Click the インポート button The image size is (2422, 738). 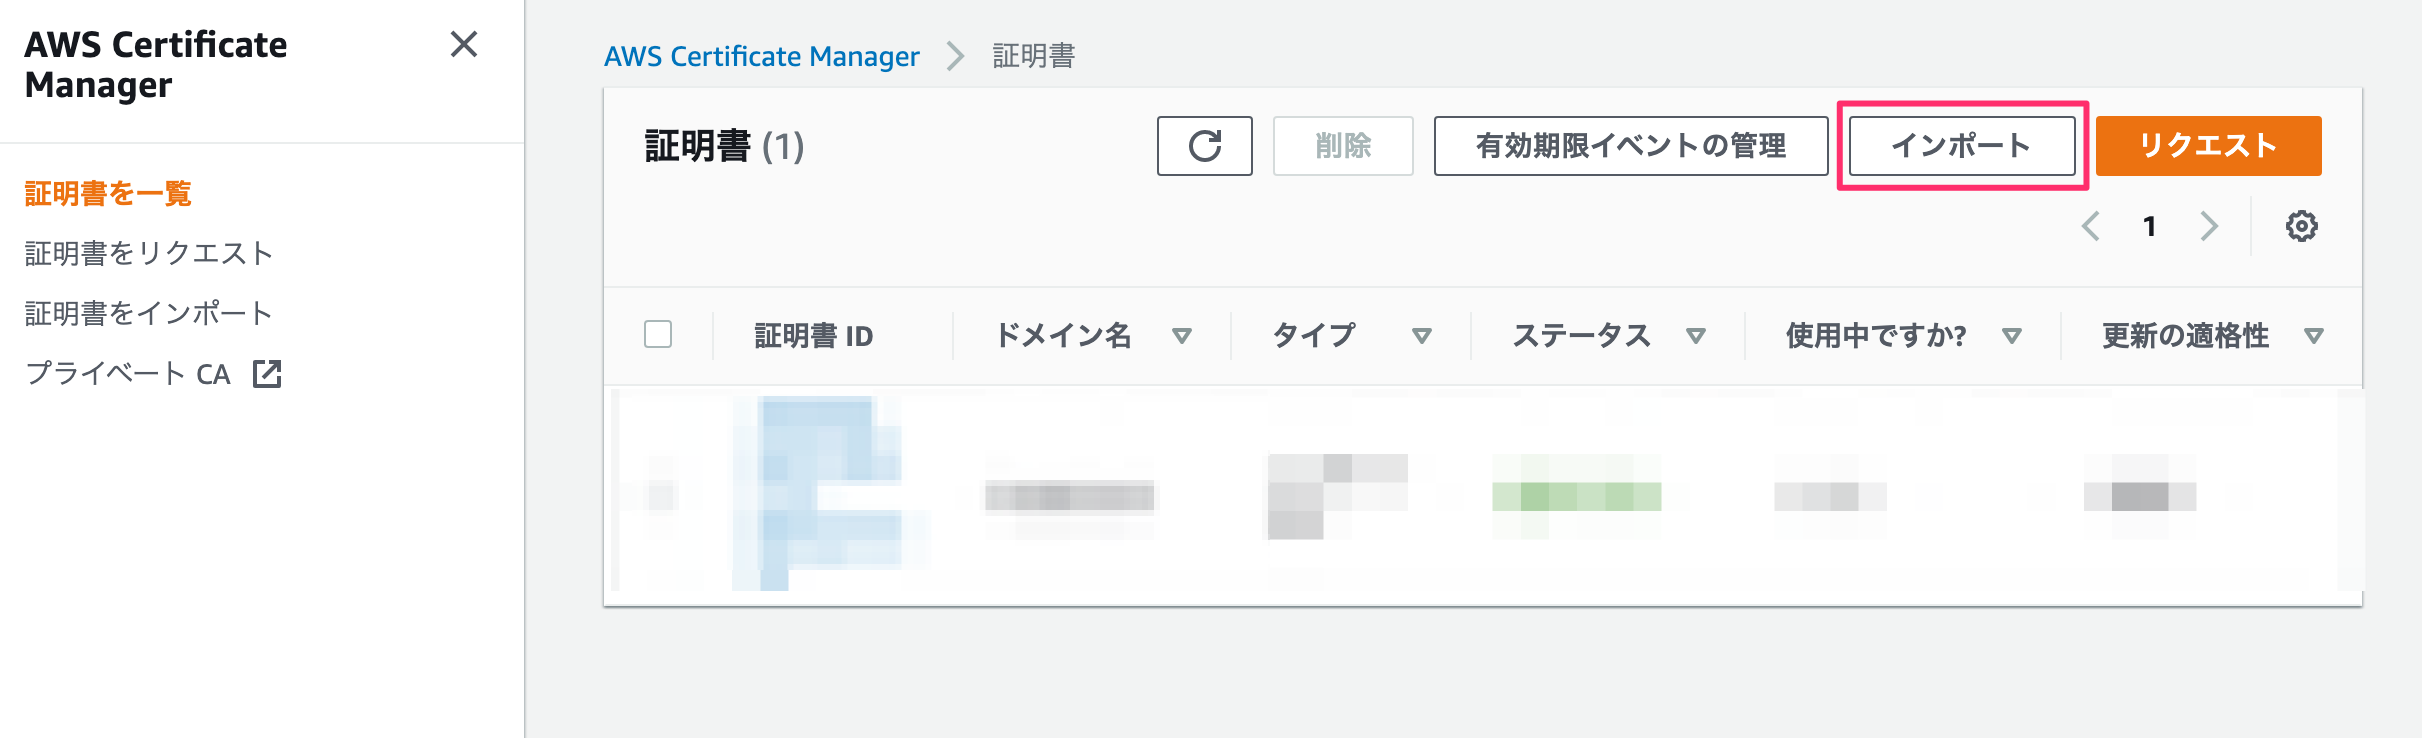[1962, 146]
